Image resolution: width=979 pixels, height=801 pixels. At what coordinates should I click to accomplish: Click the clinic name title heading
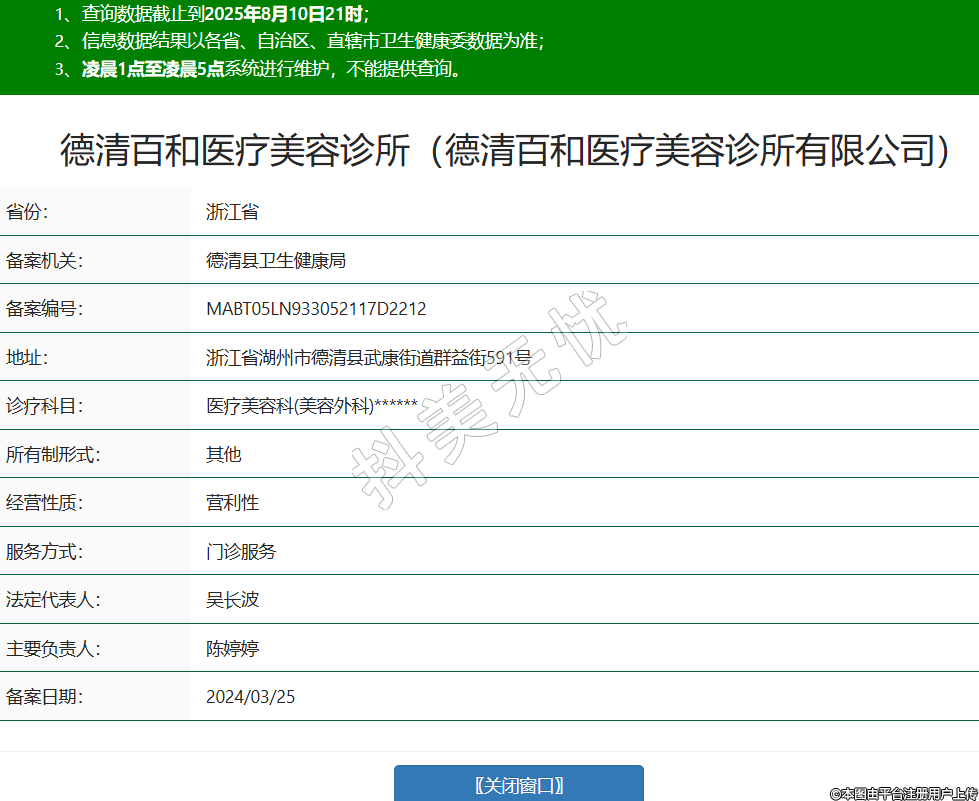pos(505,151)
